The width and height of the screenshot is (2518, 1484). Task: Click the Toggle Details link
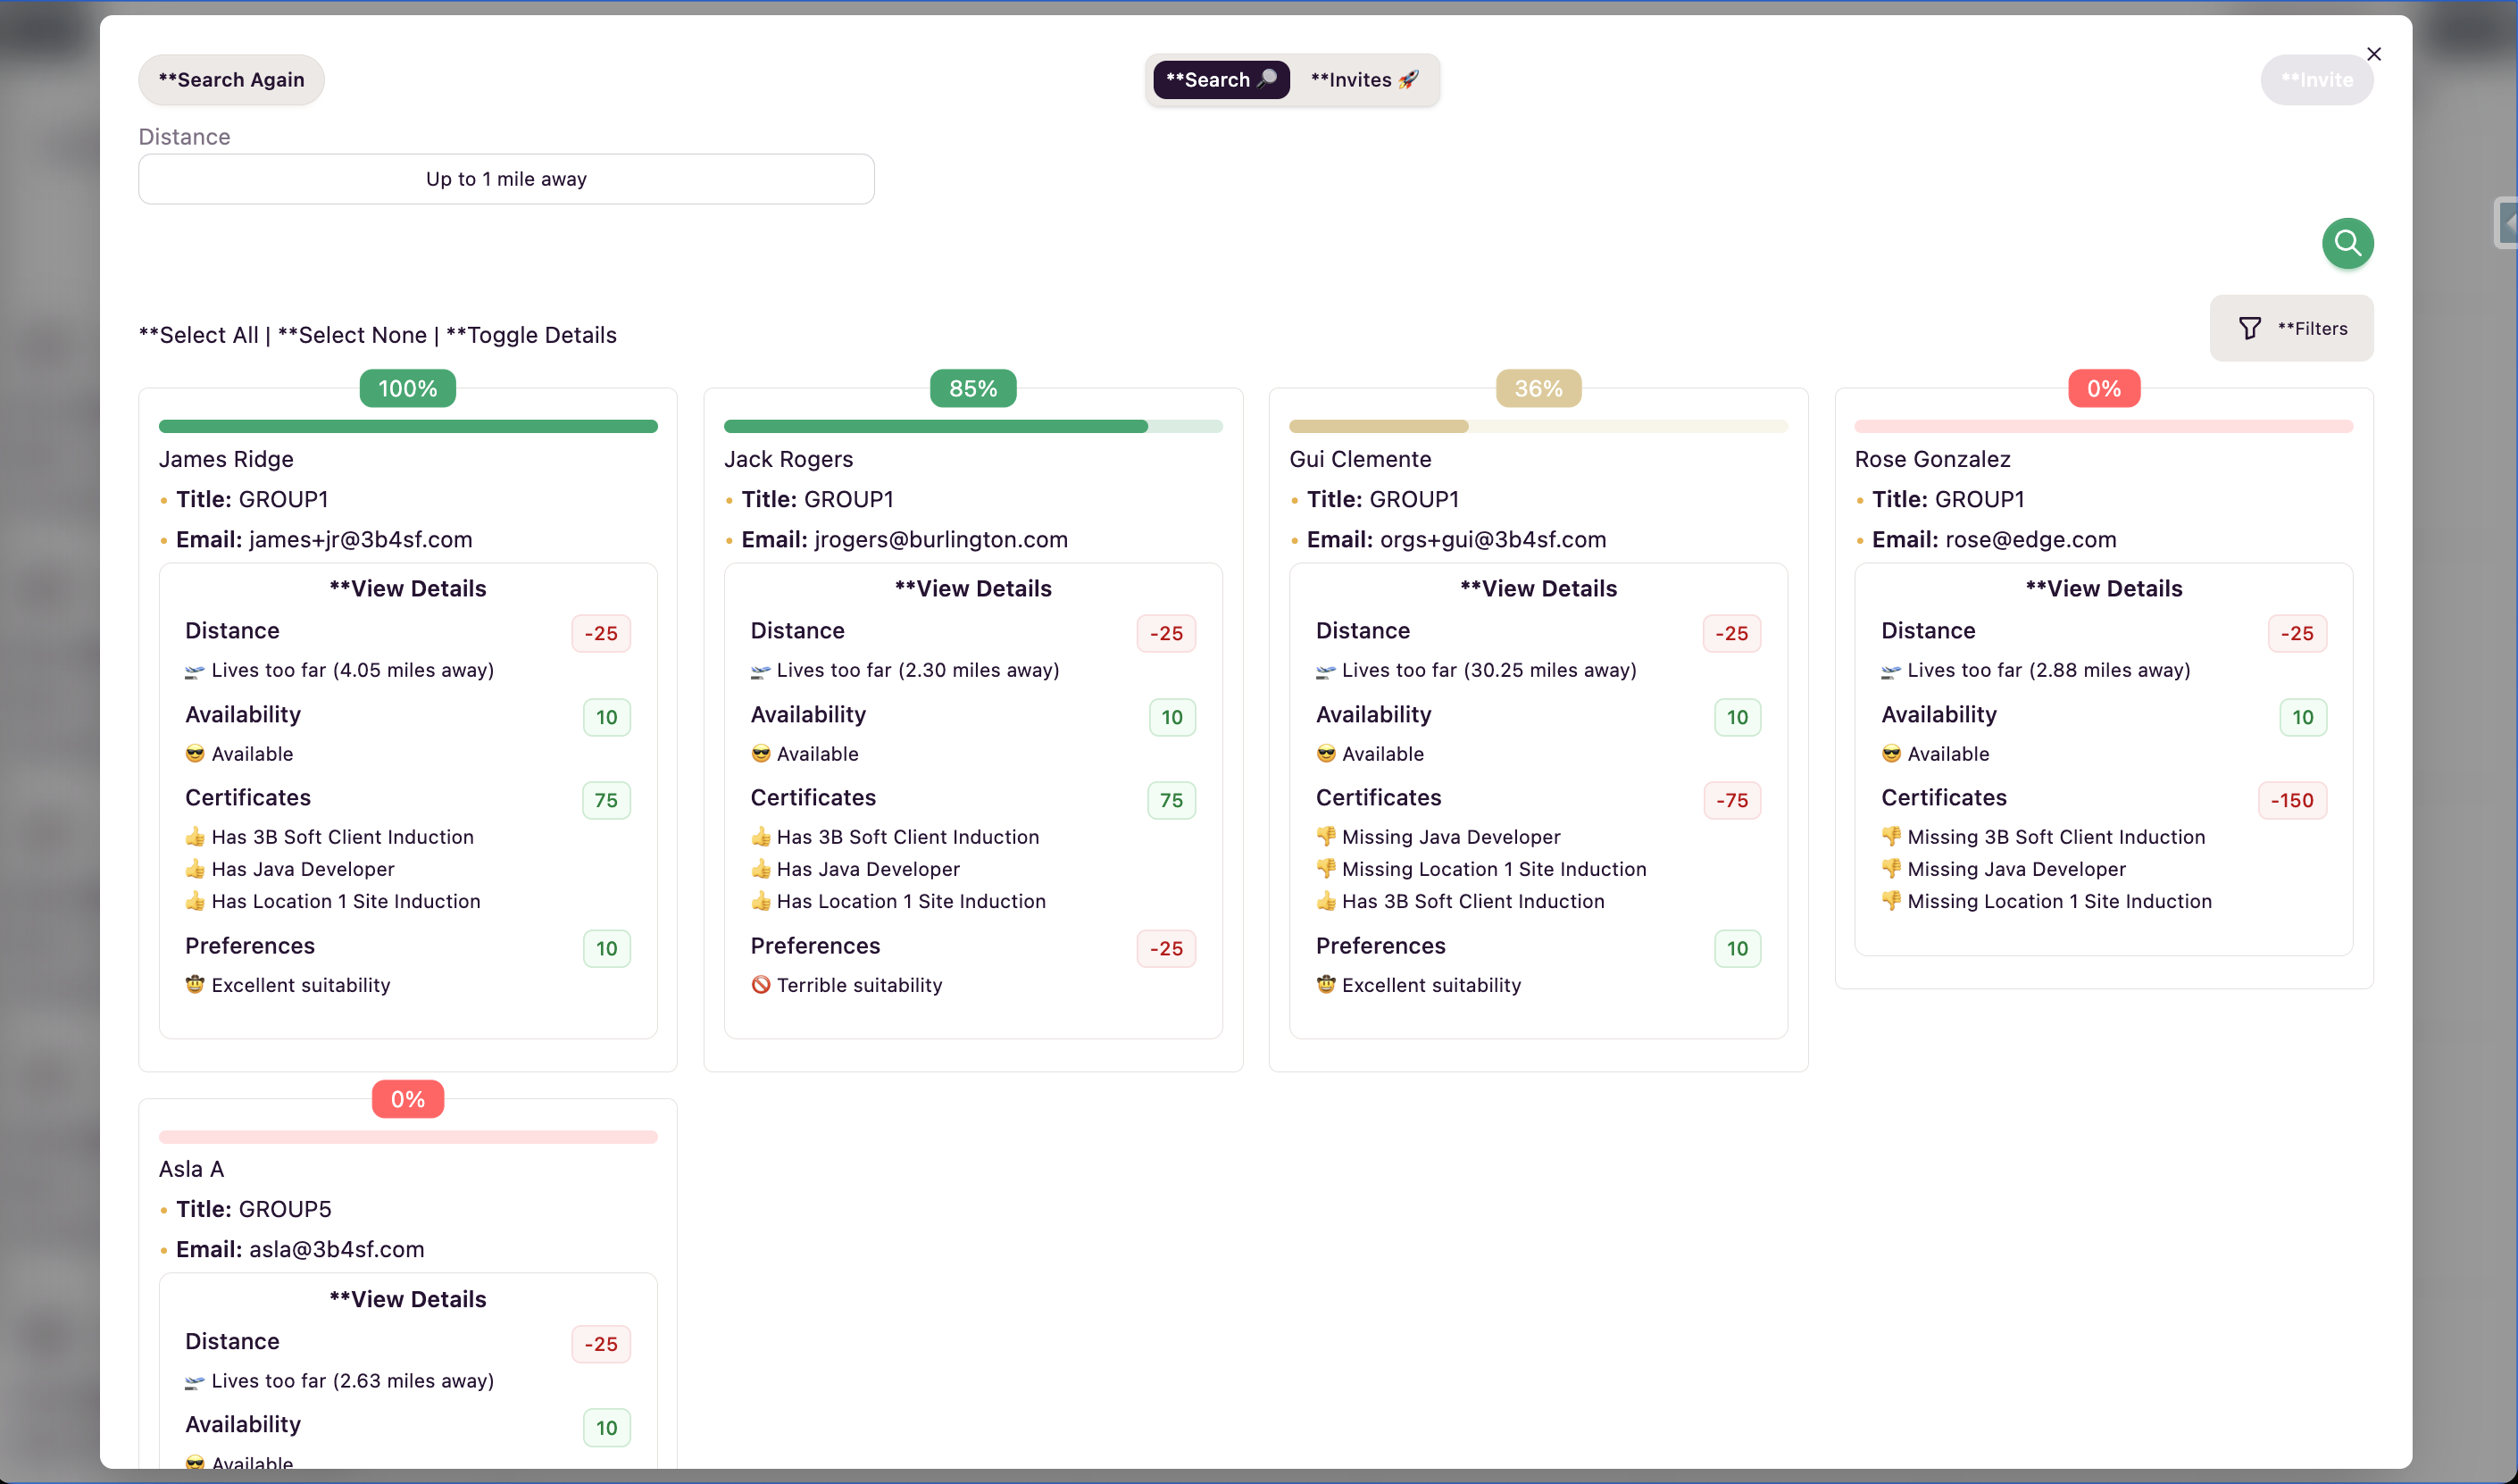click(x=531, y=335)
